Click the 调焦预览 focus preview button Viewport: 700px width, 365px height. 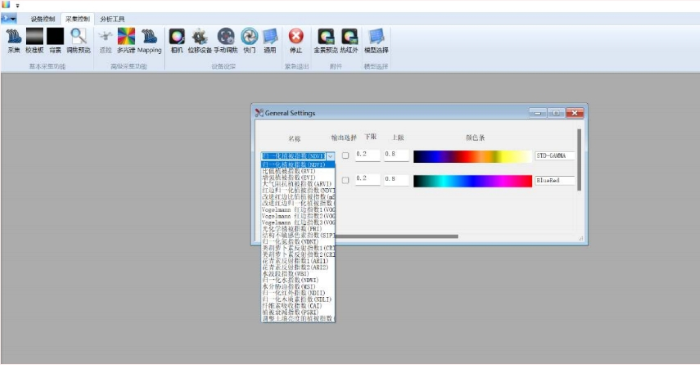[79, 40]
